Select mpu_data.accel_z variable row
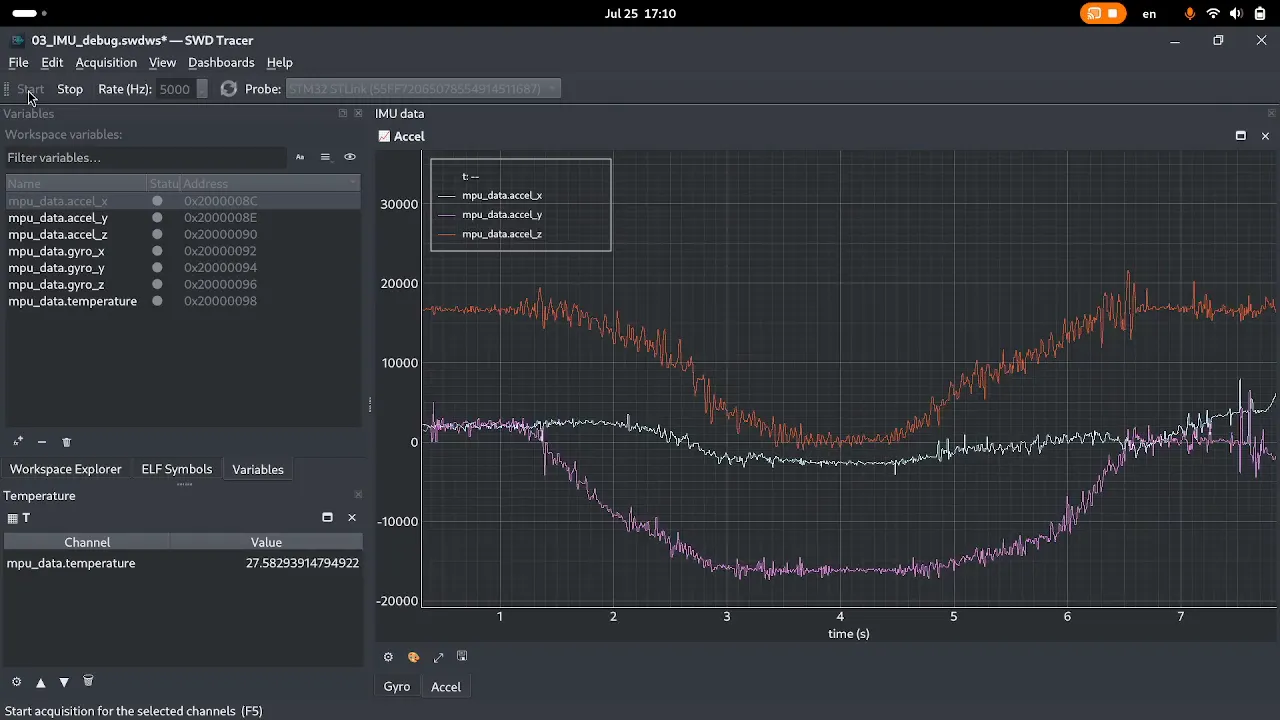The image size is (1280, 720). pos(183,234)
